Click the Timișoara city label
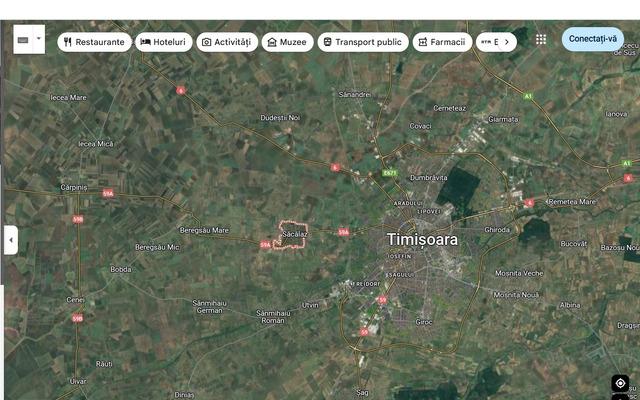Screen dimensions: 640x400 click(x=422, y=240)
